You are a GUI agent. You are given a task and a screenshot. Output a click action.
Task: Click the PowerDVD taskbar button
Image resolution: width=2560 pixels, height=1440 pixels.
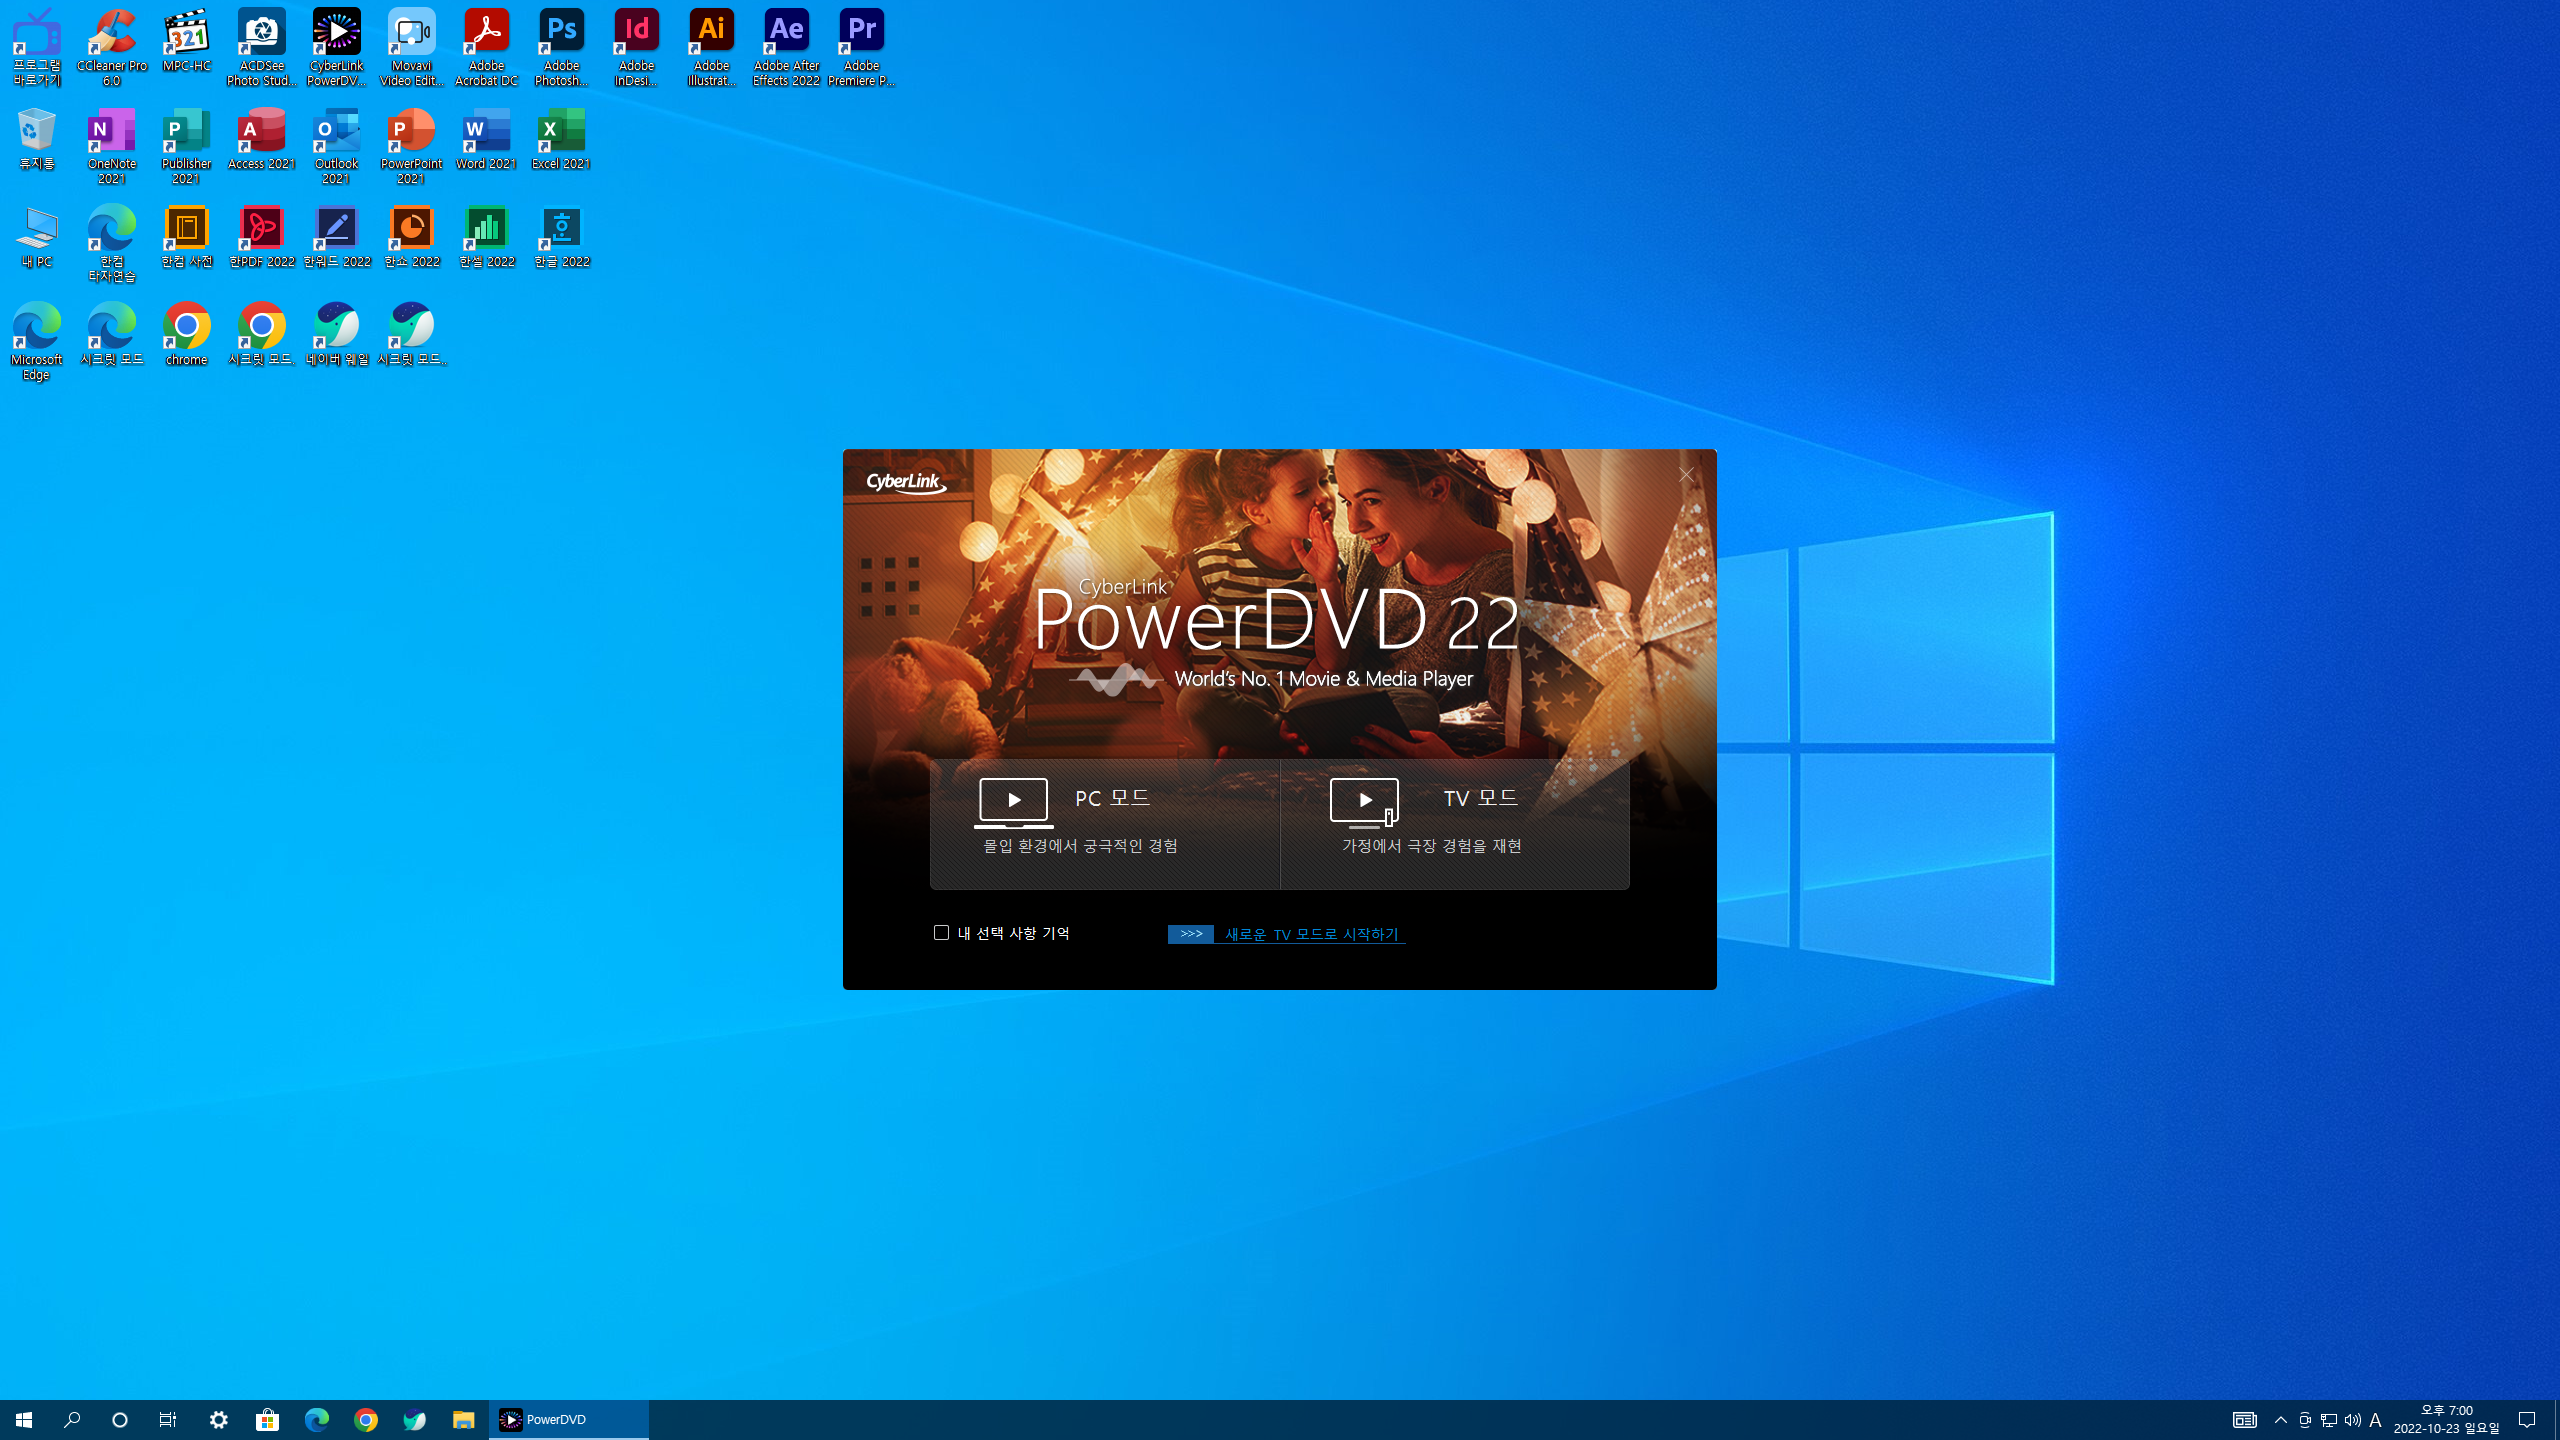[568, 1419]
